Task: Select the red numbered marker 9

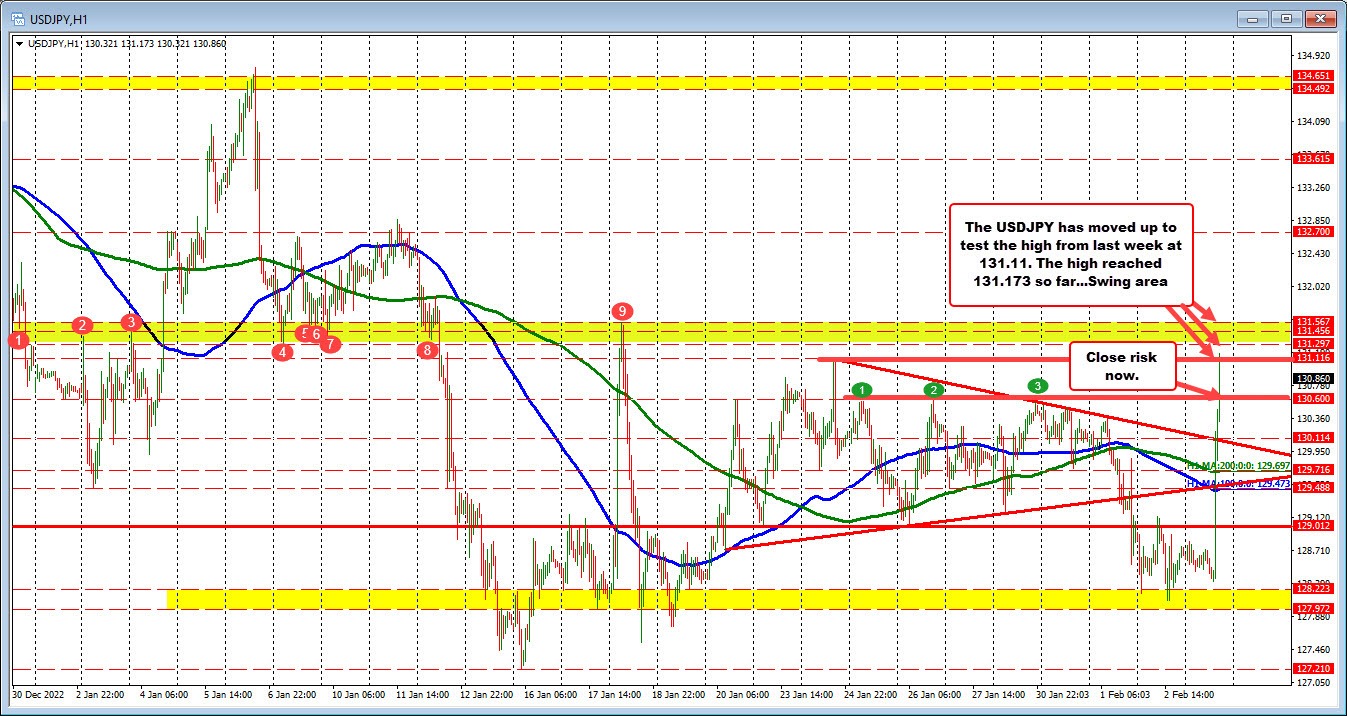Action: [x=622, y=311]
